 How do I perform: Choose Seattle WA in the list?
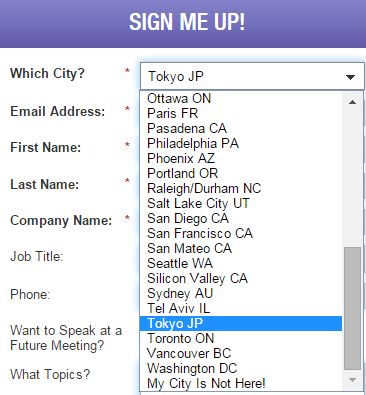click(x=241, y=263)
